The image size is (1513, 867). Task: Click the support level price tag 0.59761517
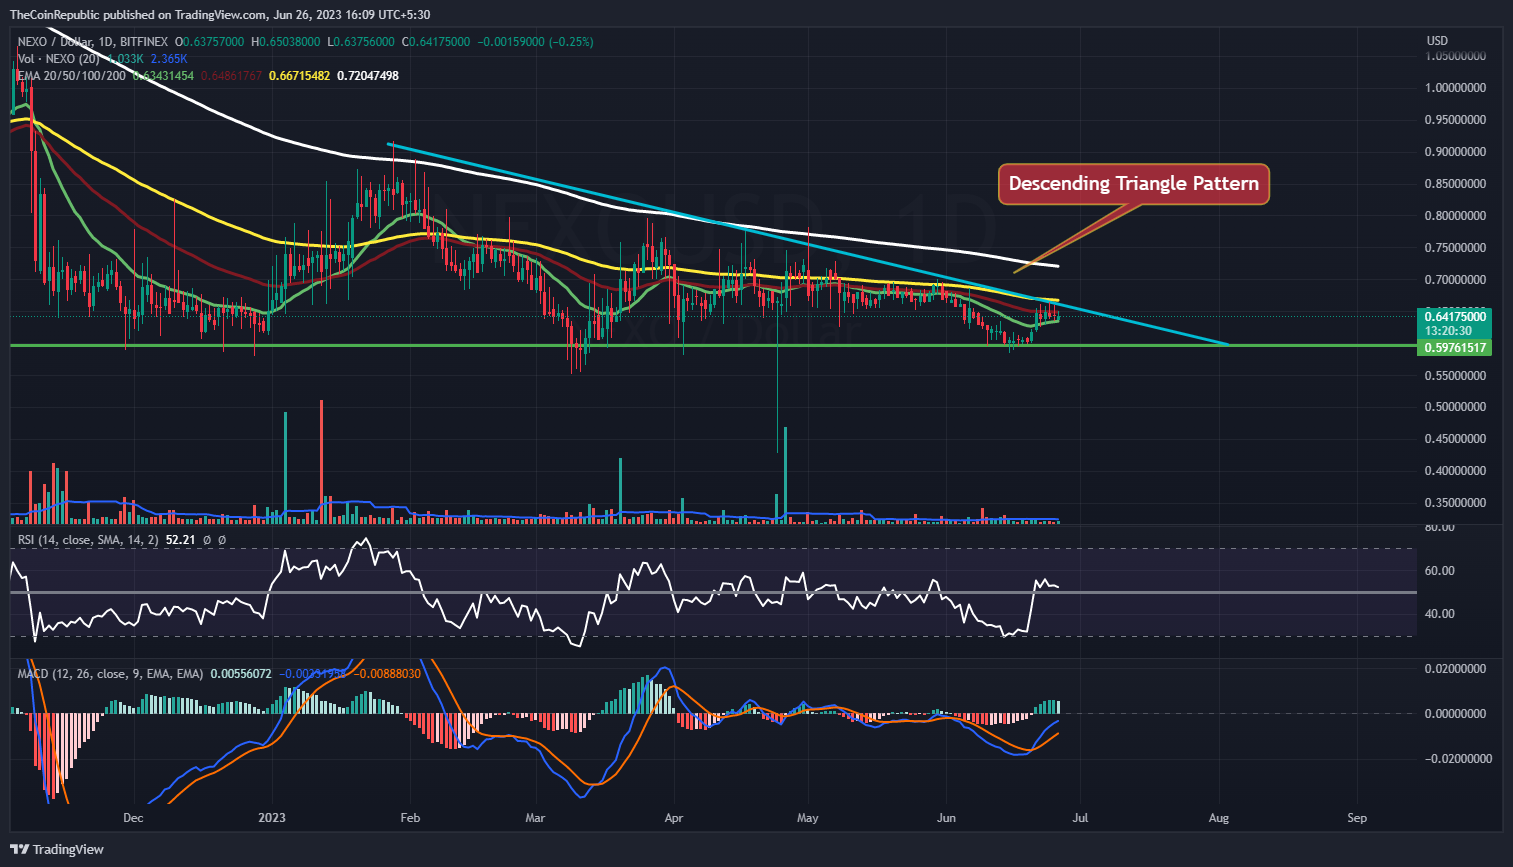tap(1454, 347)
